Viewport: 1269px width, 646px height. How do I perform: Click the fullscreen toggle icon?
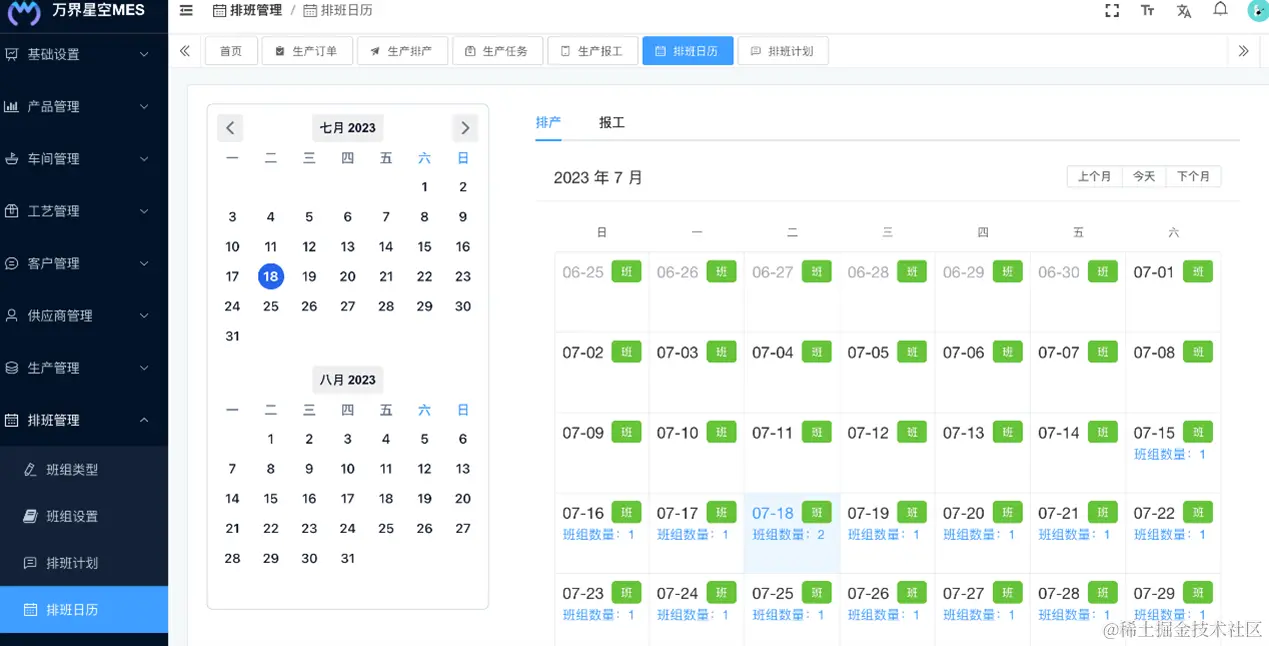click(x=1111, y=11)
